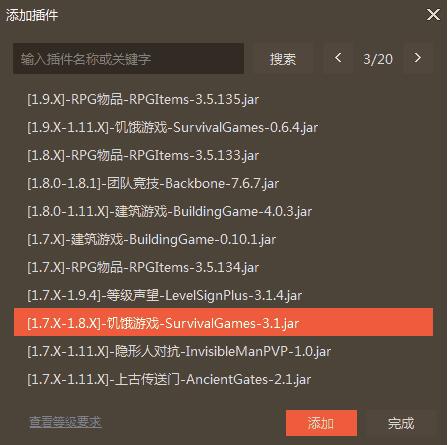Screen dimensions: 448x445
Task: Select RPGItems-3.5.134.jar for 1.7.X
Action: point(223,267)
